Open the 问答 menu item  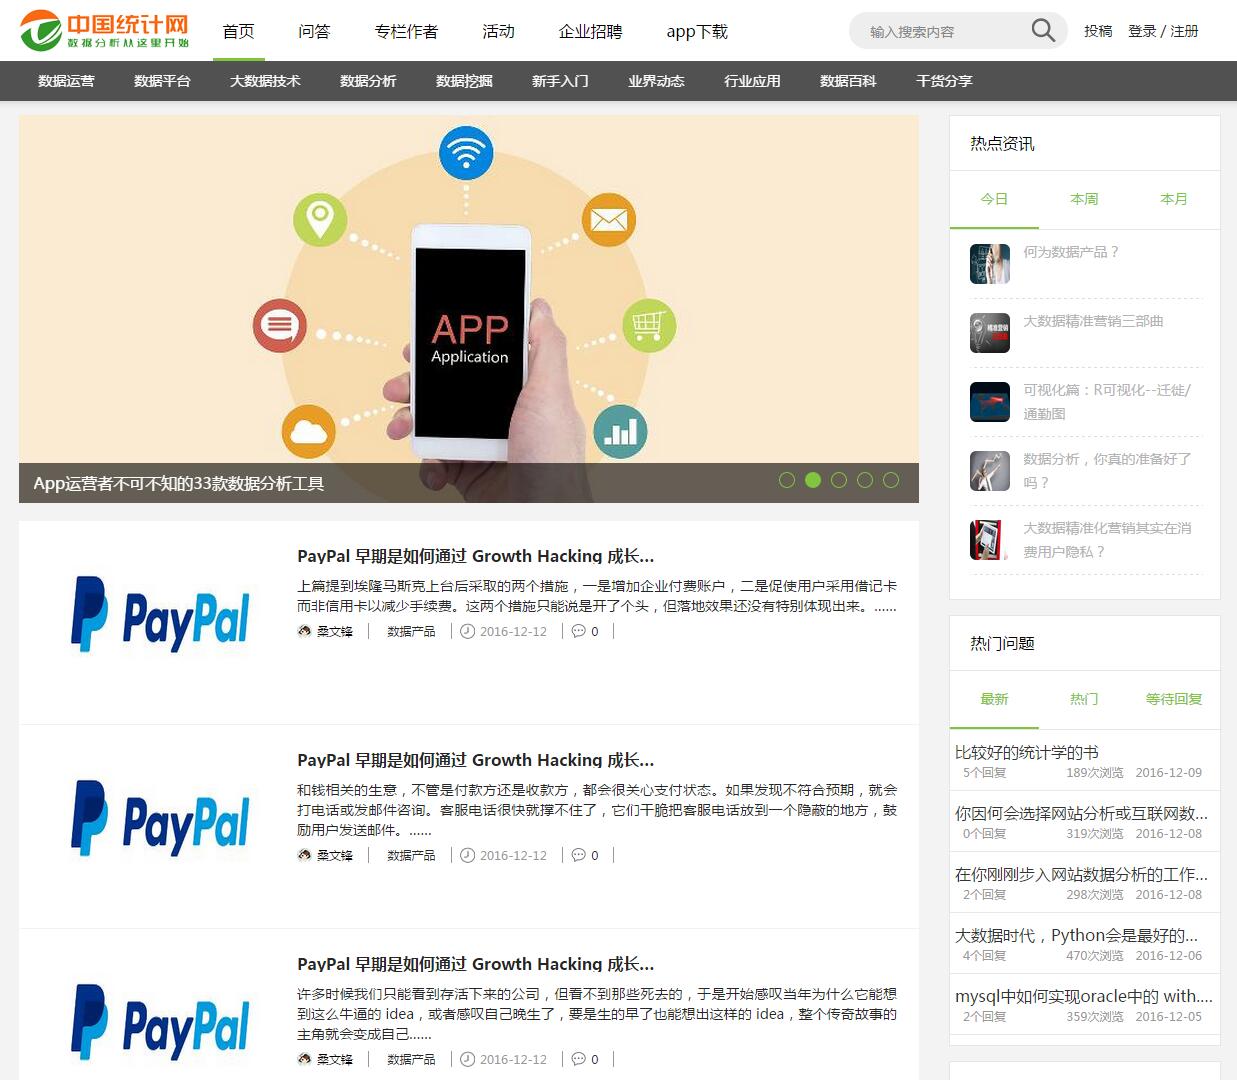tap(314, 31)
